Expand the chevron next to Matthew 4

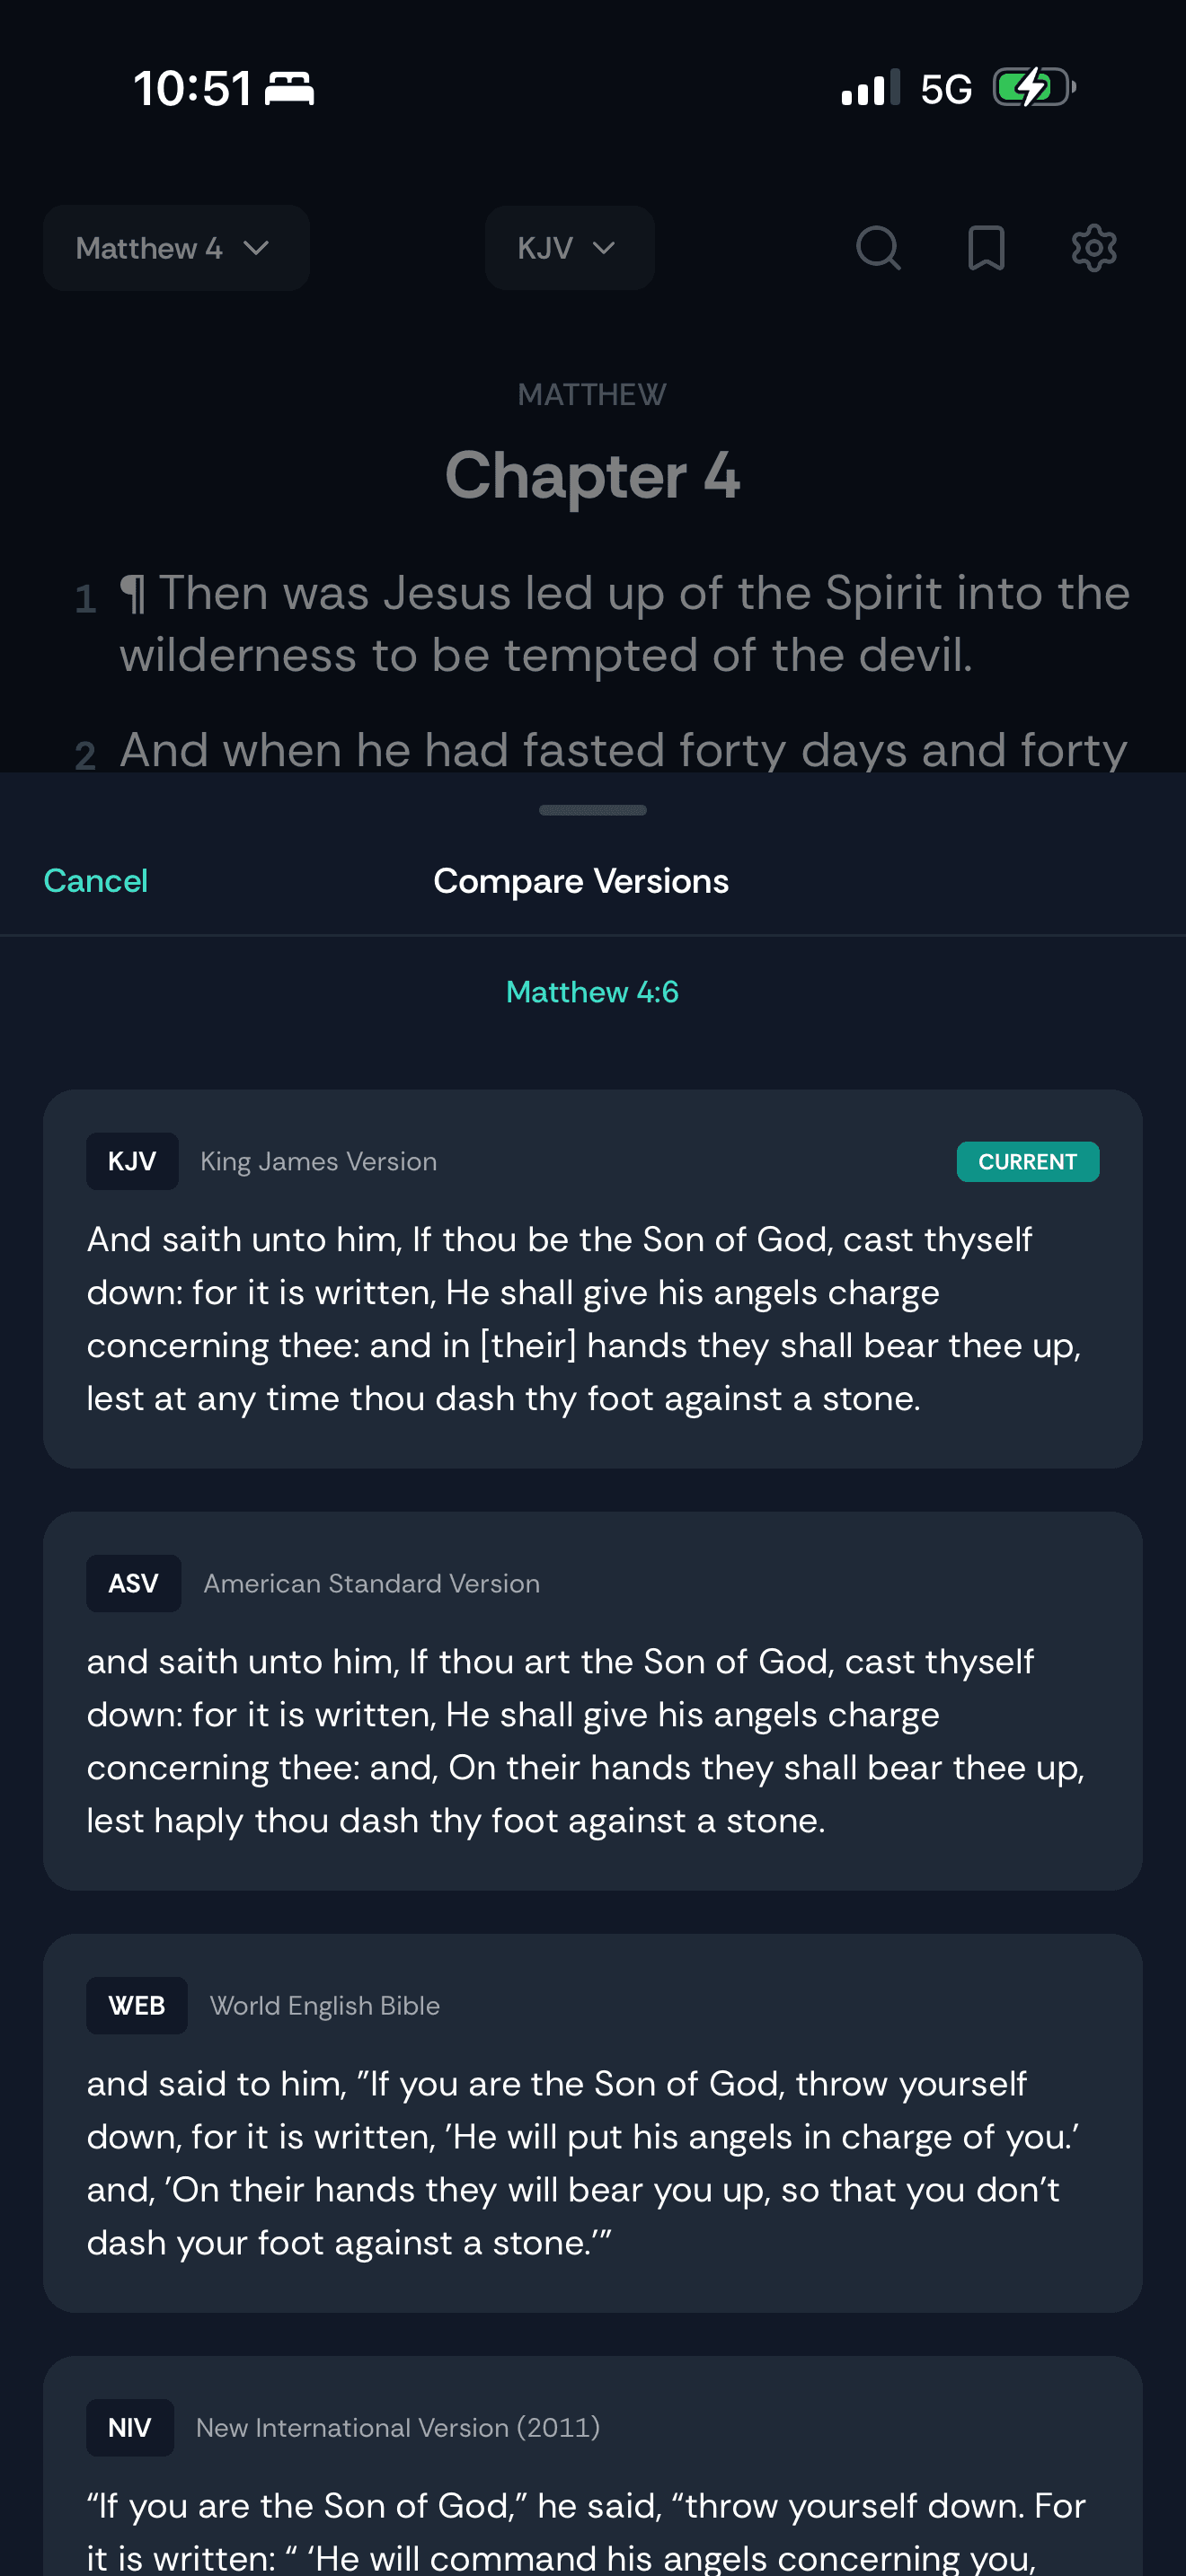pyautogui.click(x=258, y=248)
